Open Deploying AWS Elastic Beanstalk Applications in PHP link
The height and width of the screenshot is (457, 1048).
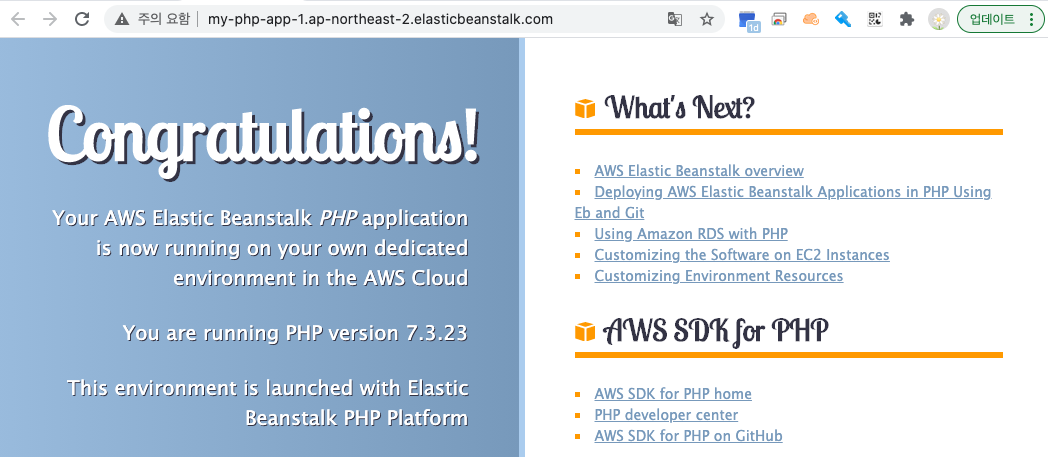pos(783,202)
